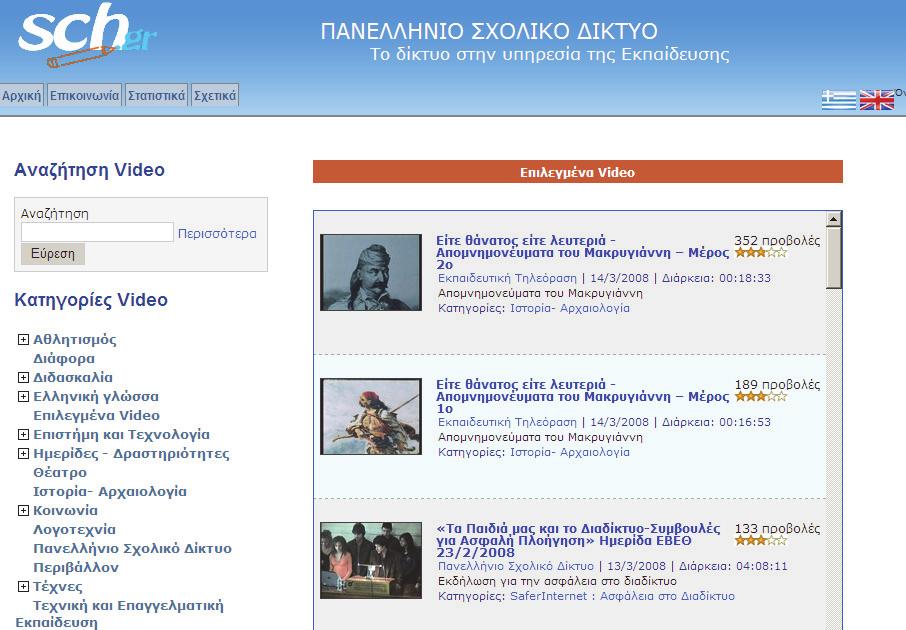The image size is (906, 630).
Task: Focus the Αναζήτηση text field
Action: pos(97,232)
